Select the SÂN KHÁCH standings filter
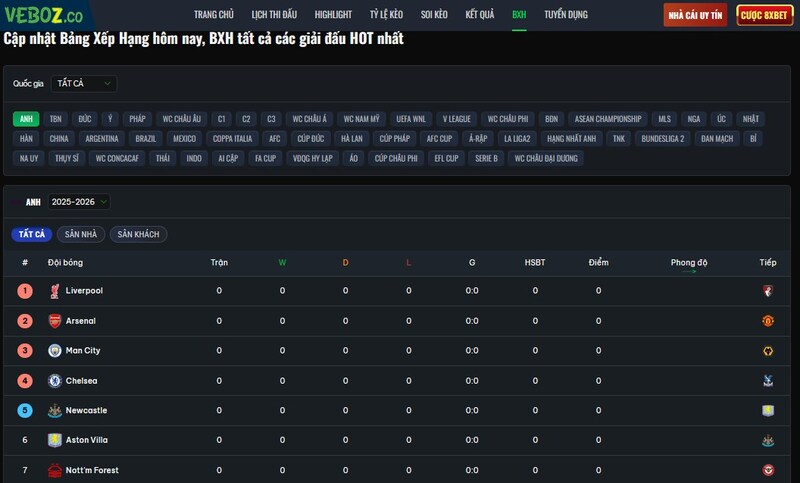 (x=138, y=234)
